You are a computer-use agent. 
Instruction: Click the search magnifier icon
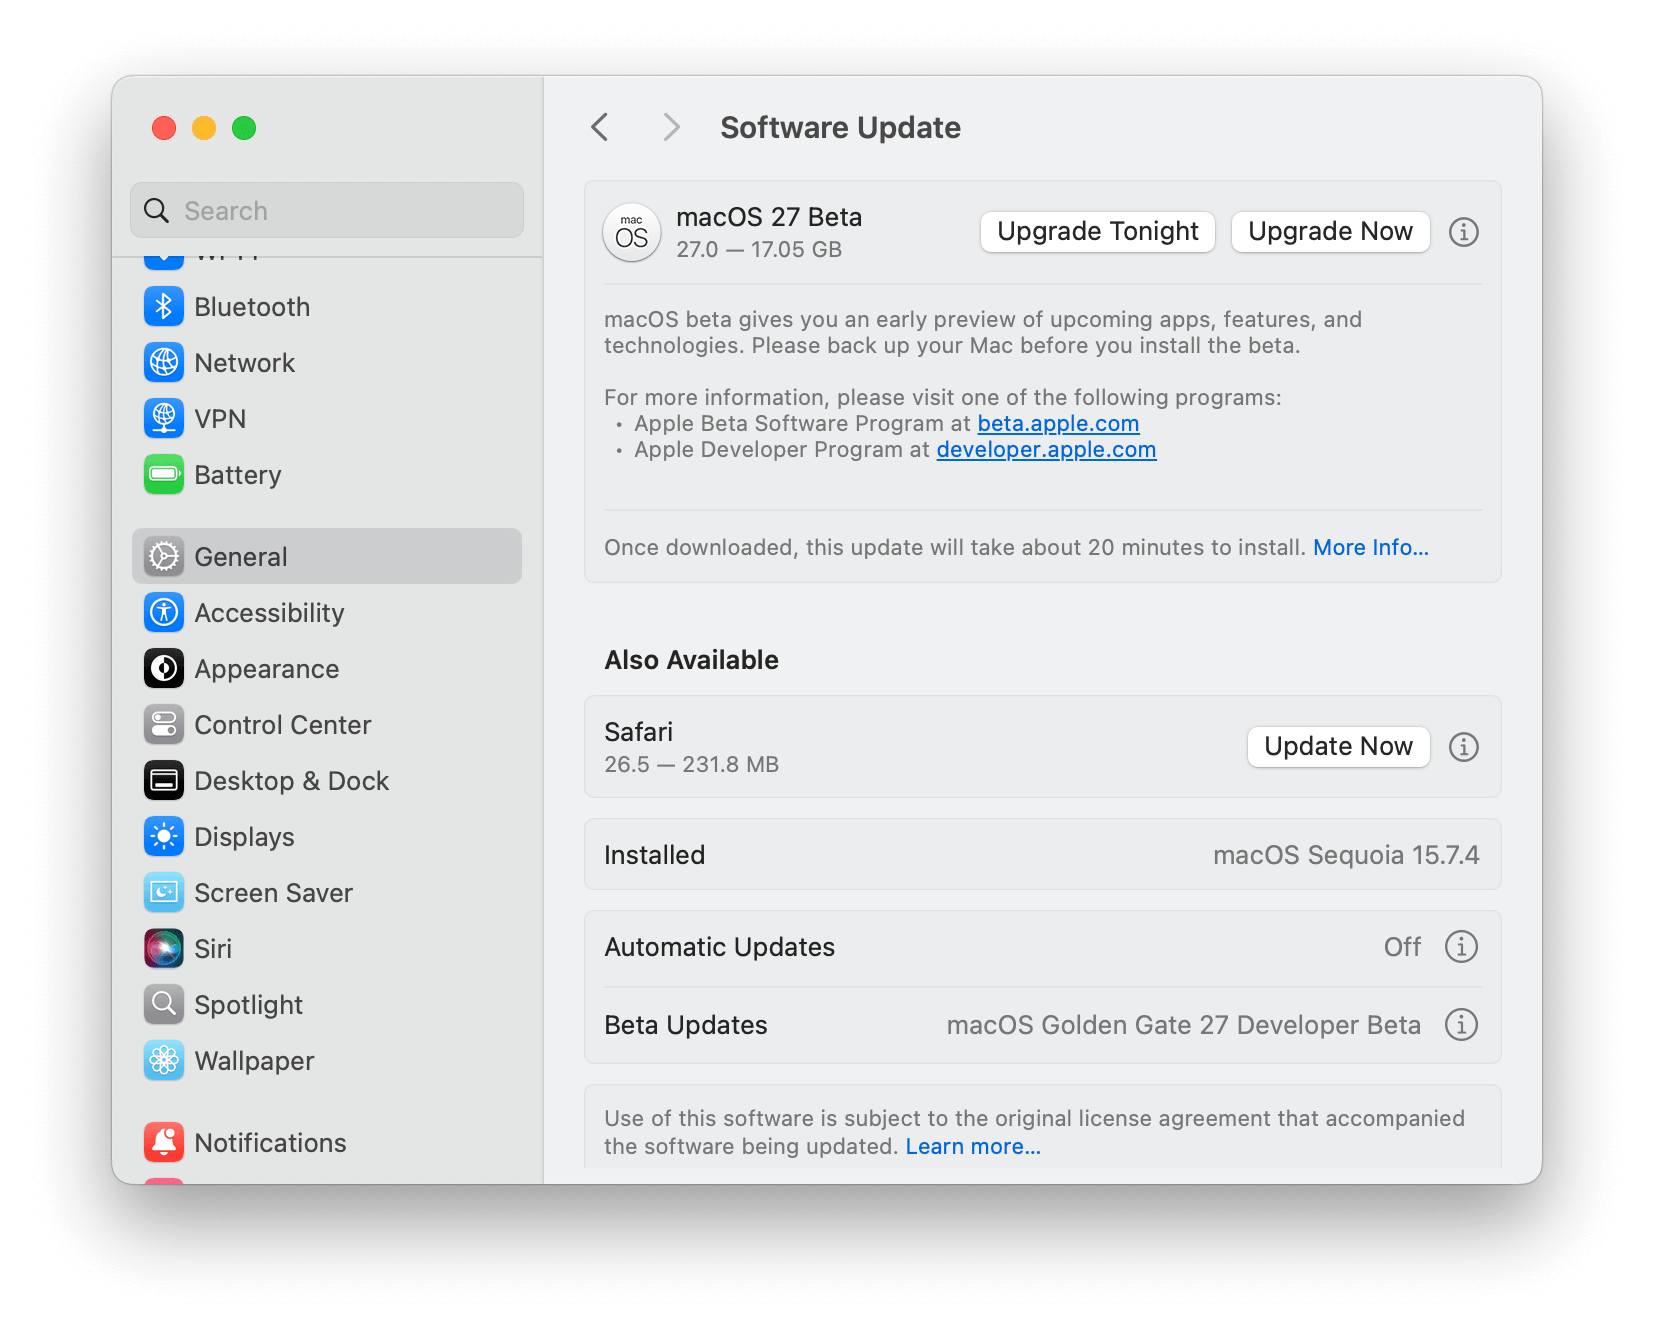click(157, 210)
